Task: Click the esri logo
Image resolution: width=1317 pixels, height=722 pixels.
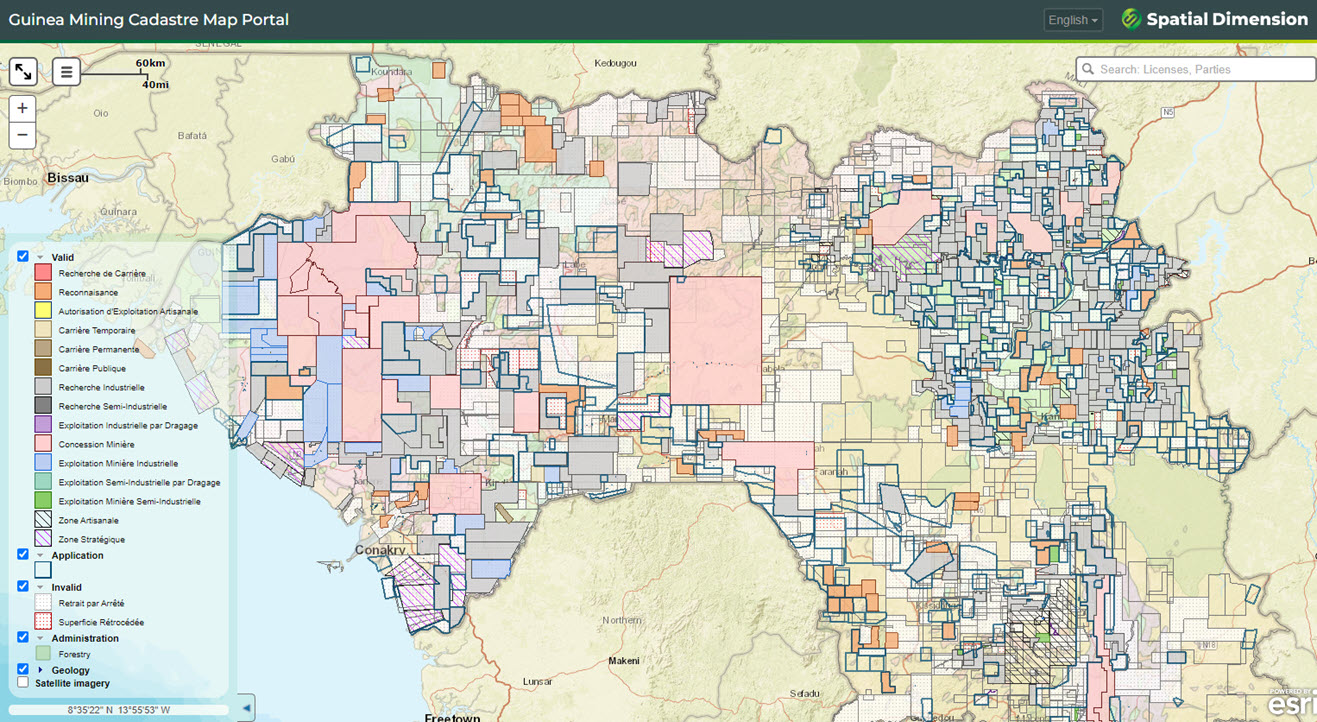Action: pyautogui.click(x=1292, y=703)
